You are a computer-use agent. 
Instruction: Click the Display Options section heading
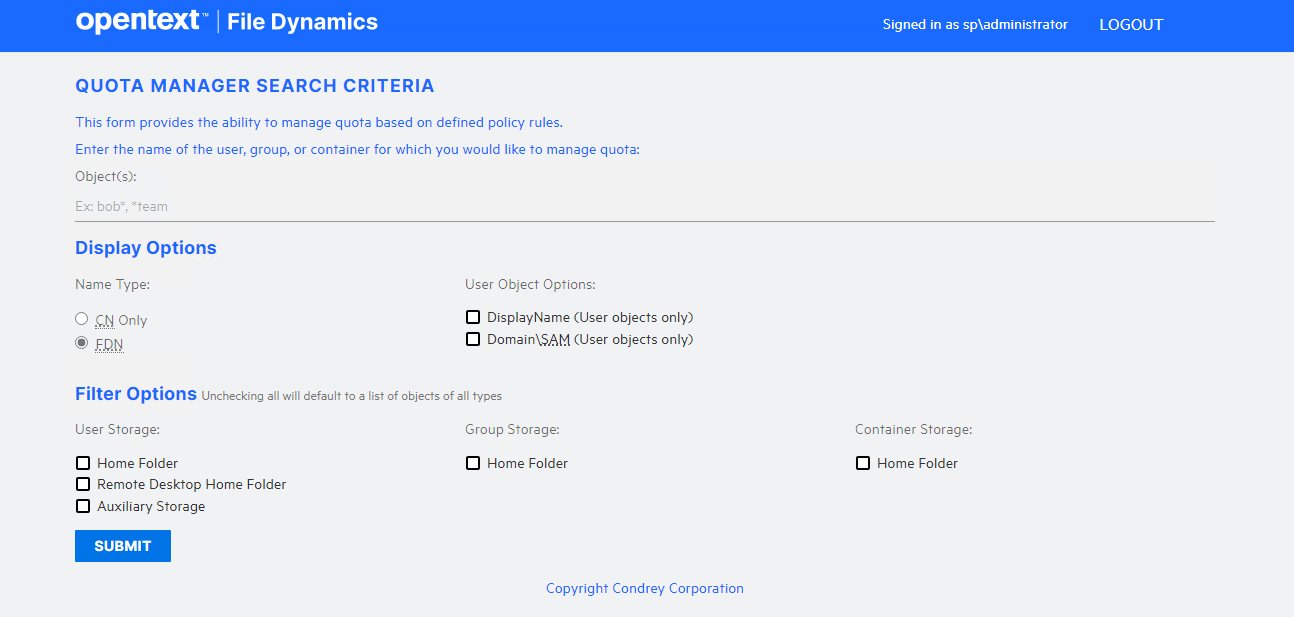tap(146, 248)
